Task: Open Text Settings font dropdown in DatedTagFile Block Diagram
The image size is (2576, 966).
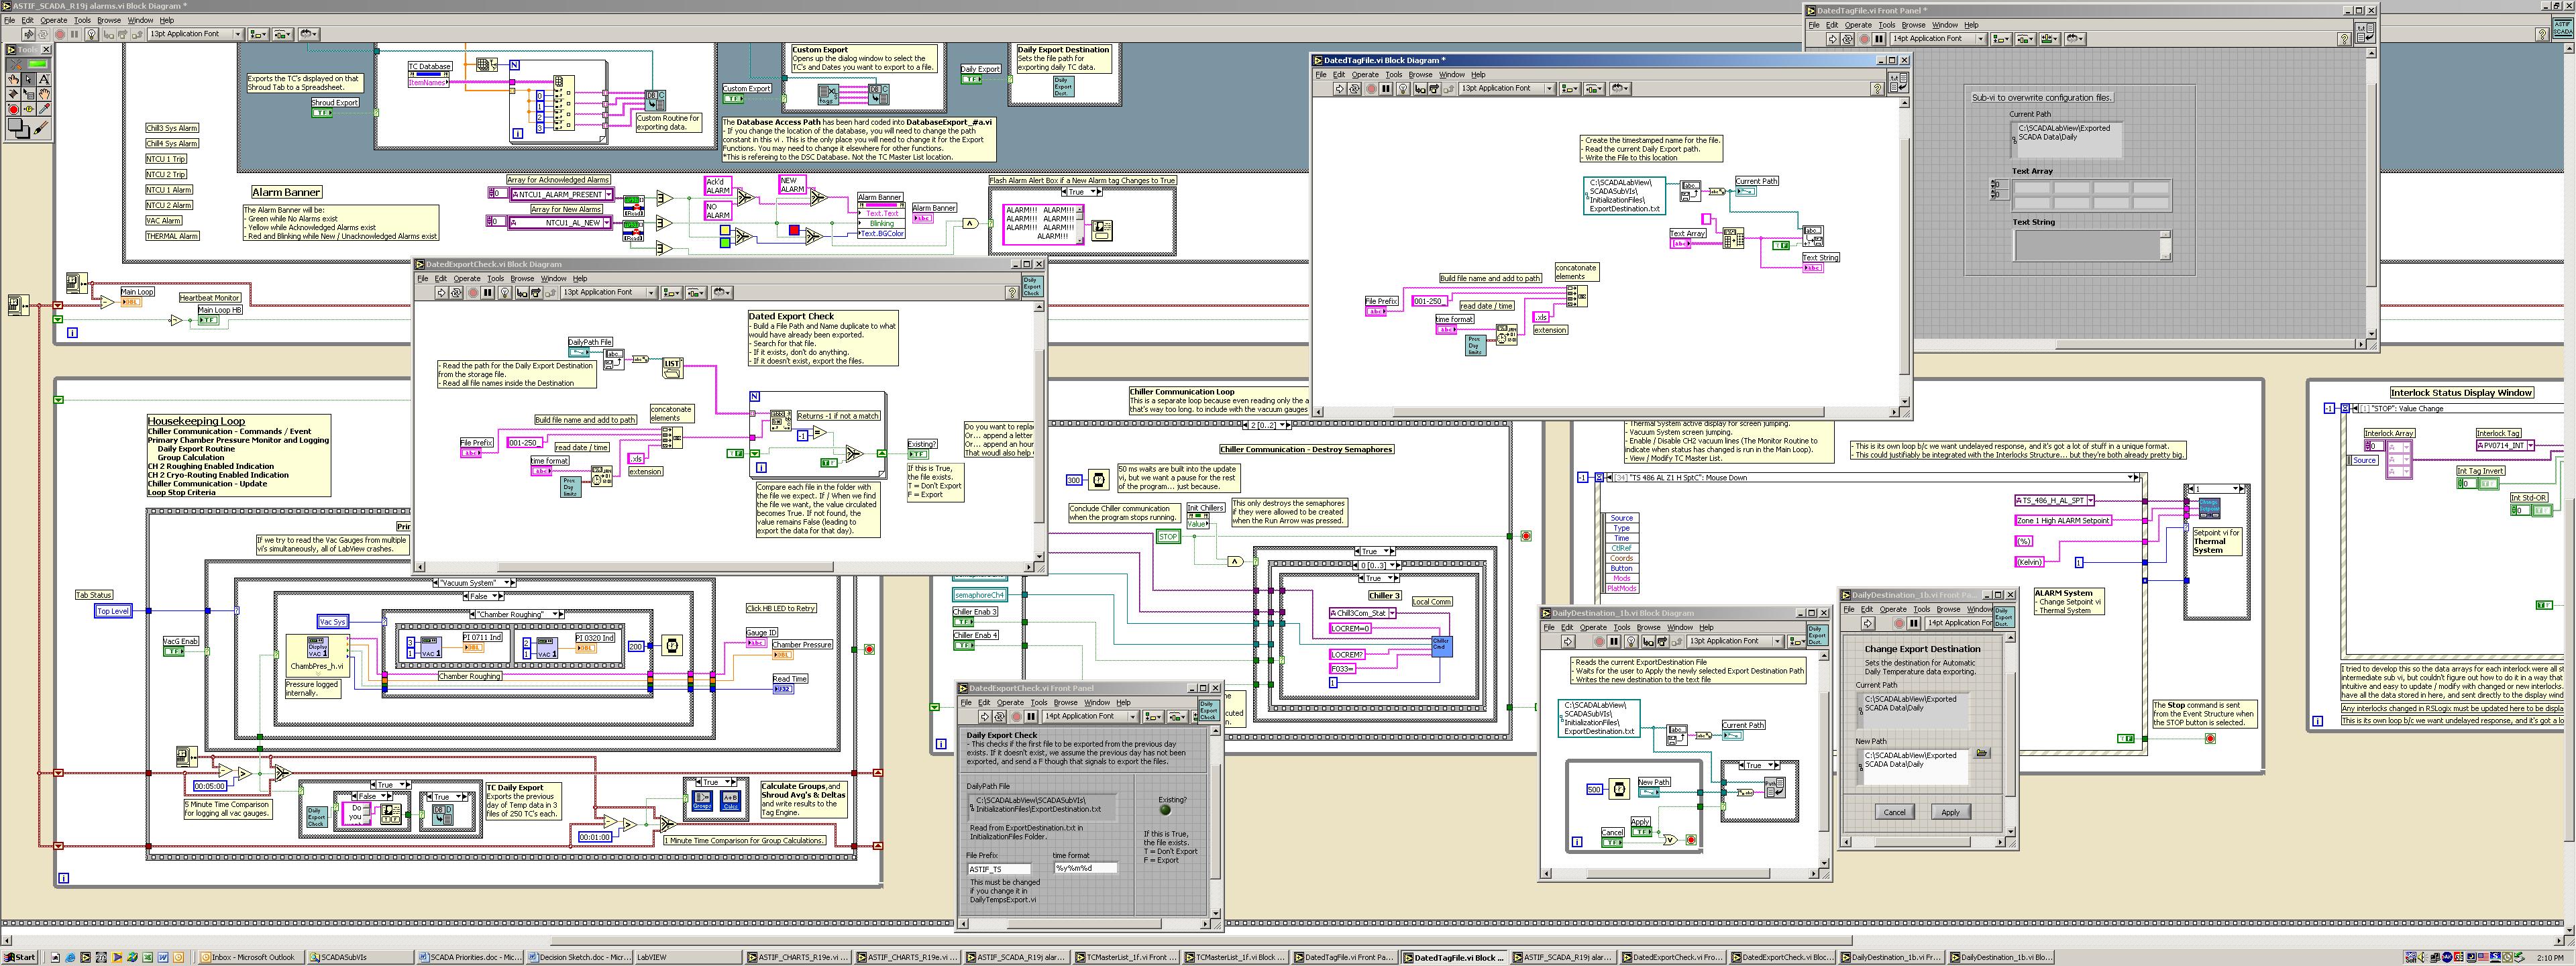Action: 1508,89
